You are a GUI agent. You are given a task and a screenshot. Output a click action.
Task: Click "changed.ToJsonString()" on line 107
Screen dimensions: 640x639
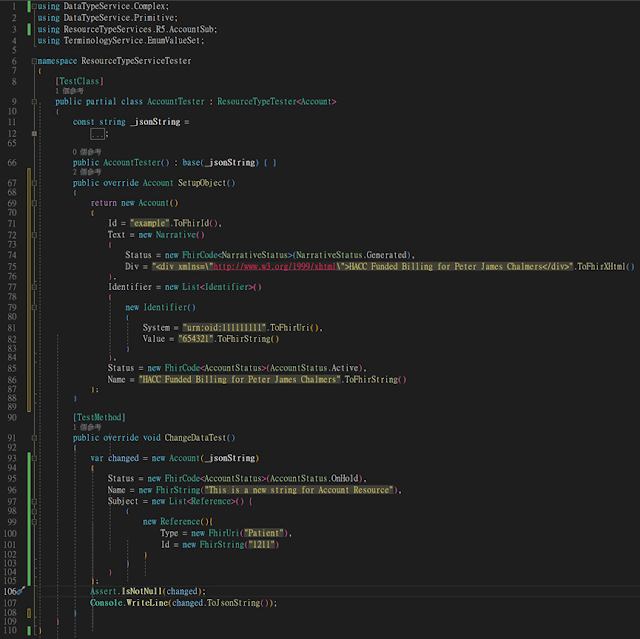point(221,603)
